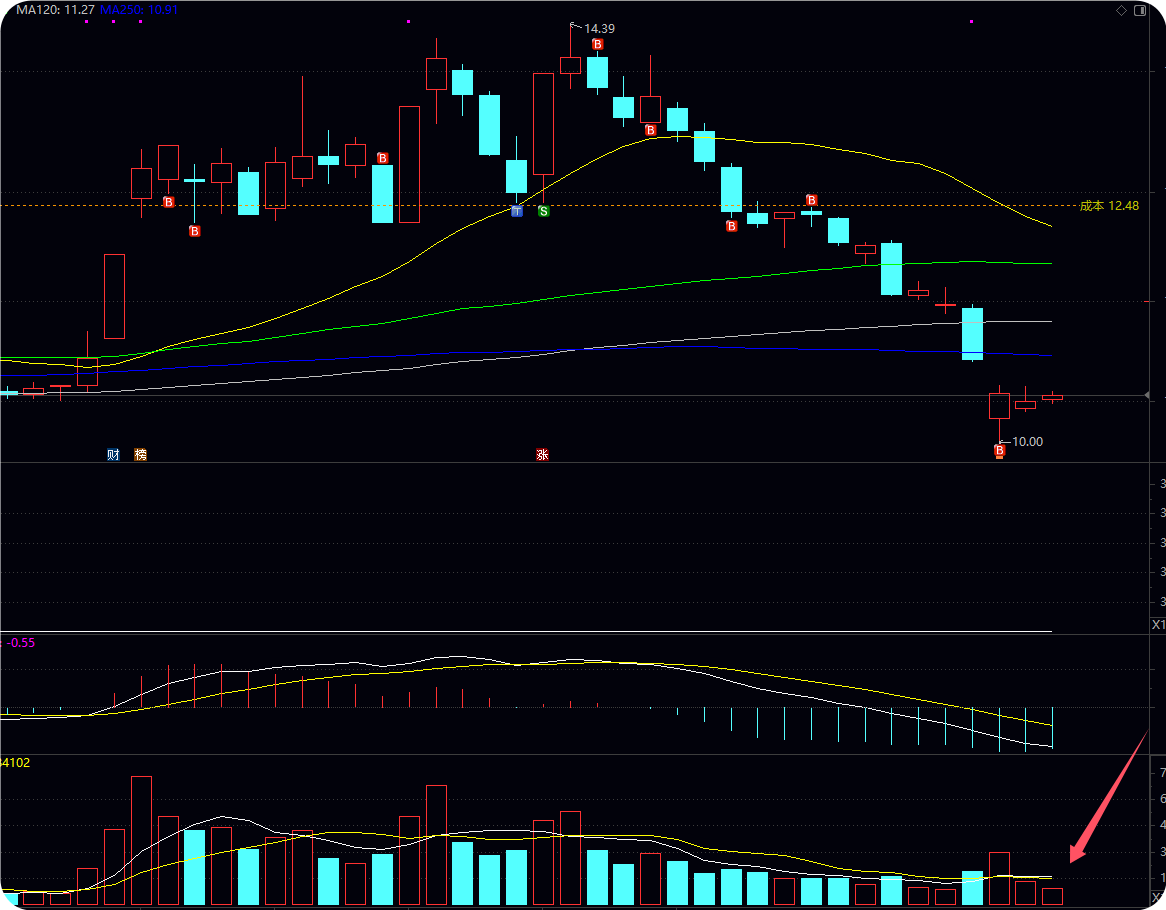The image size is (1166, 910).
Task: Click the B marker above the 成本 line near 12.48
Action: click(811, 200)
